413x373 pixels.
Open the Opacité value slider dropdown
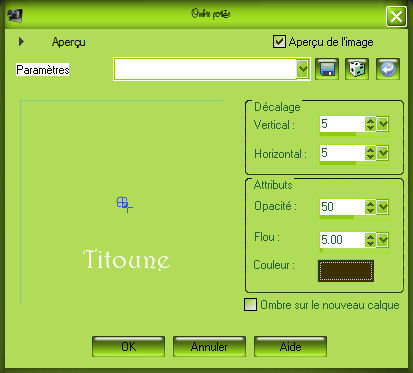coord(383,207)
